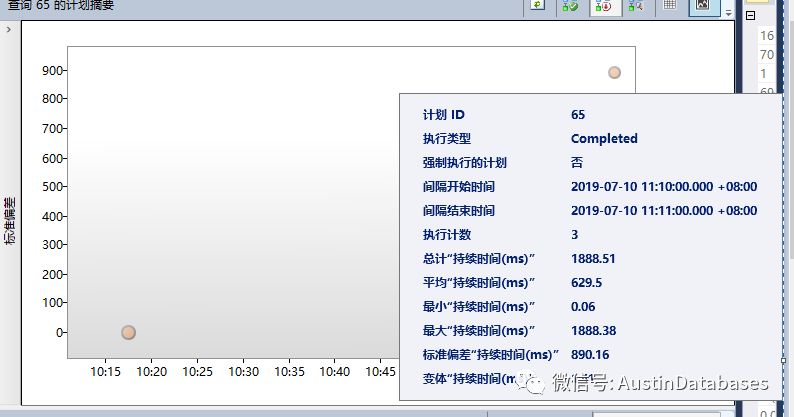794x417 pixels.
Task: Click the interval start time 11:10:00.000 value
Action: click(x=664, y=186)
